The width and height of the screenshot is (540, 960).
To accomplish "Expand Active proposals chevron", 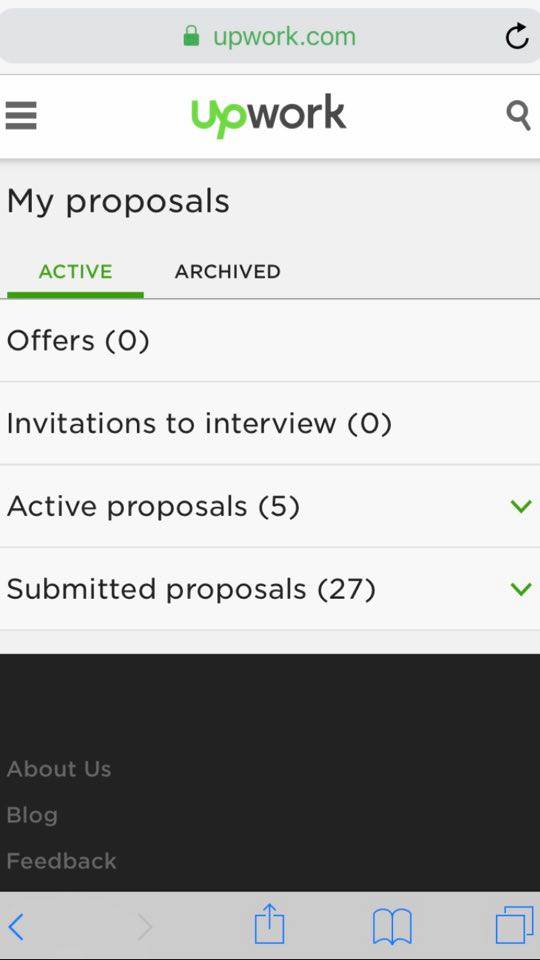I will pos(521,506).
